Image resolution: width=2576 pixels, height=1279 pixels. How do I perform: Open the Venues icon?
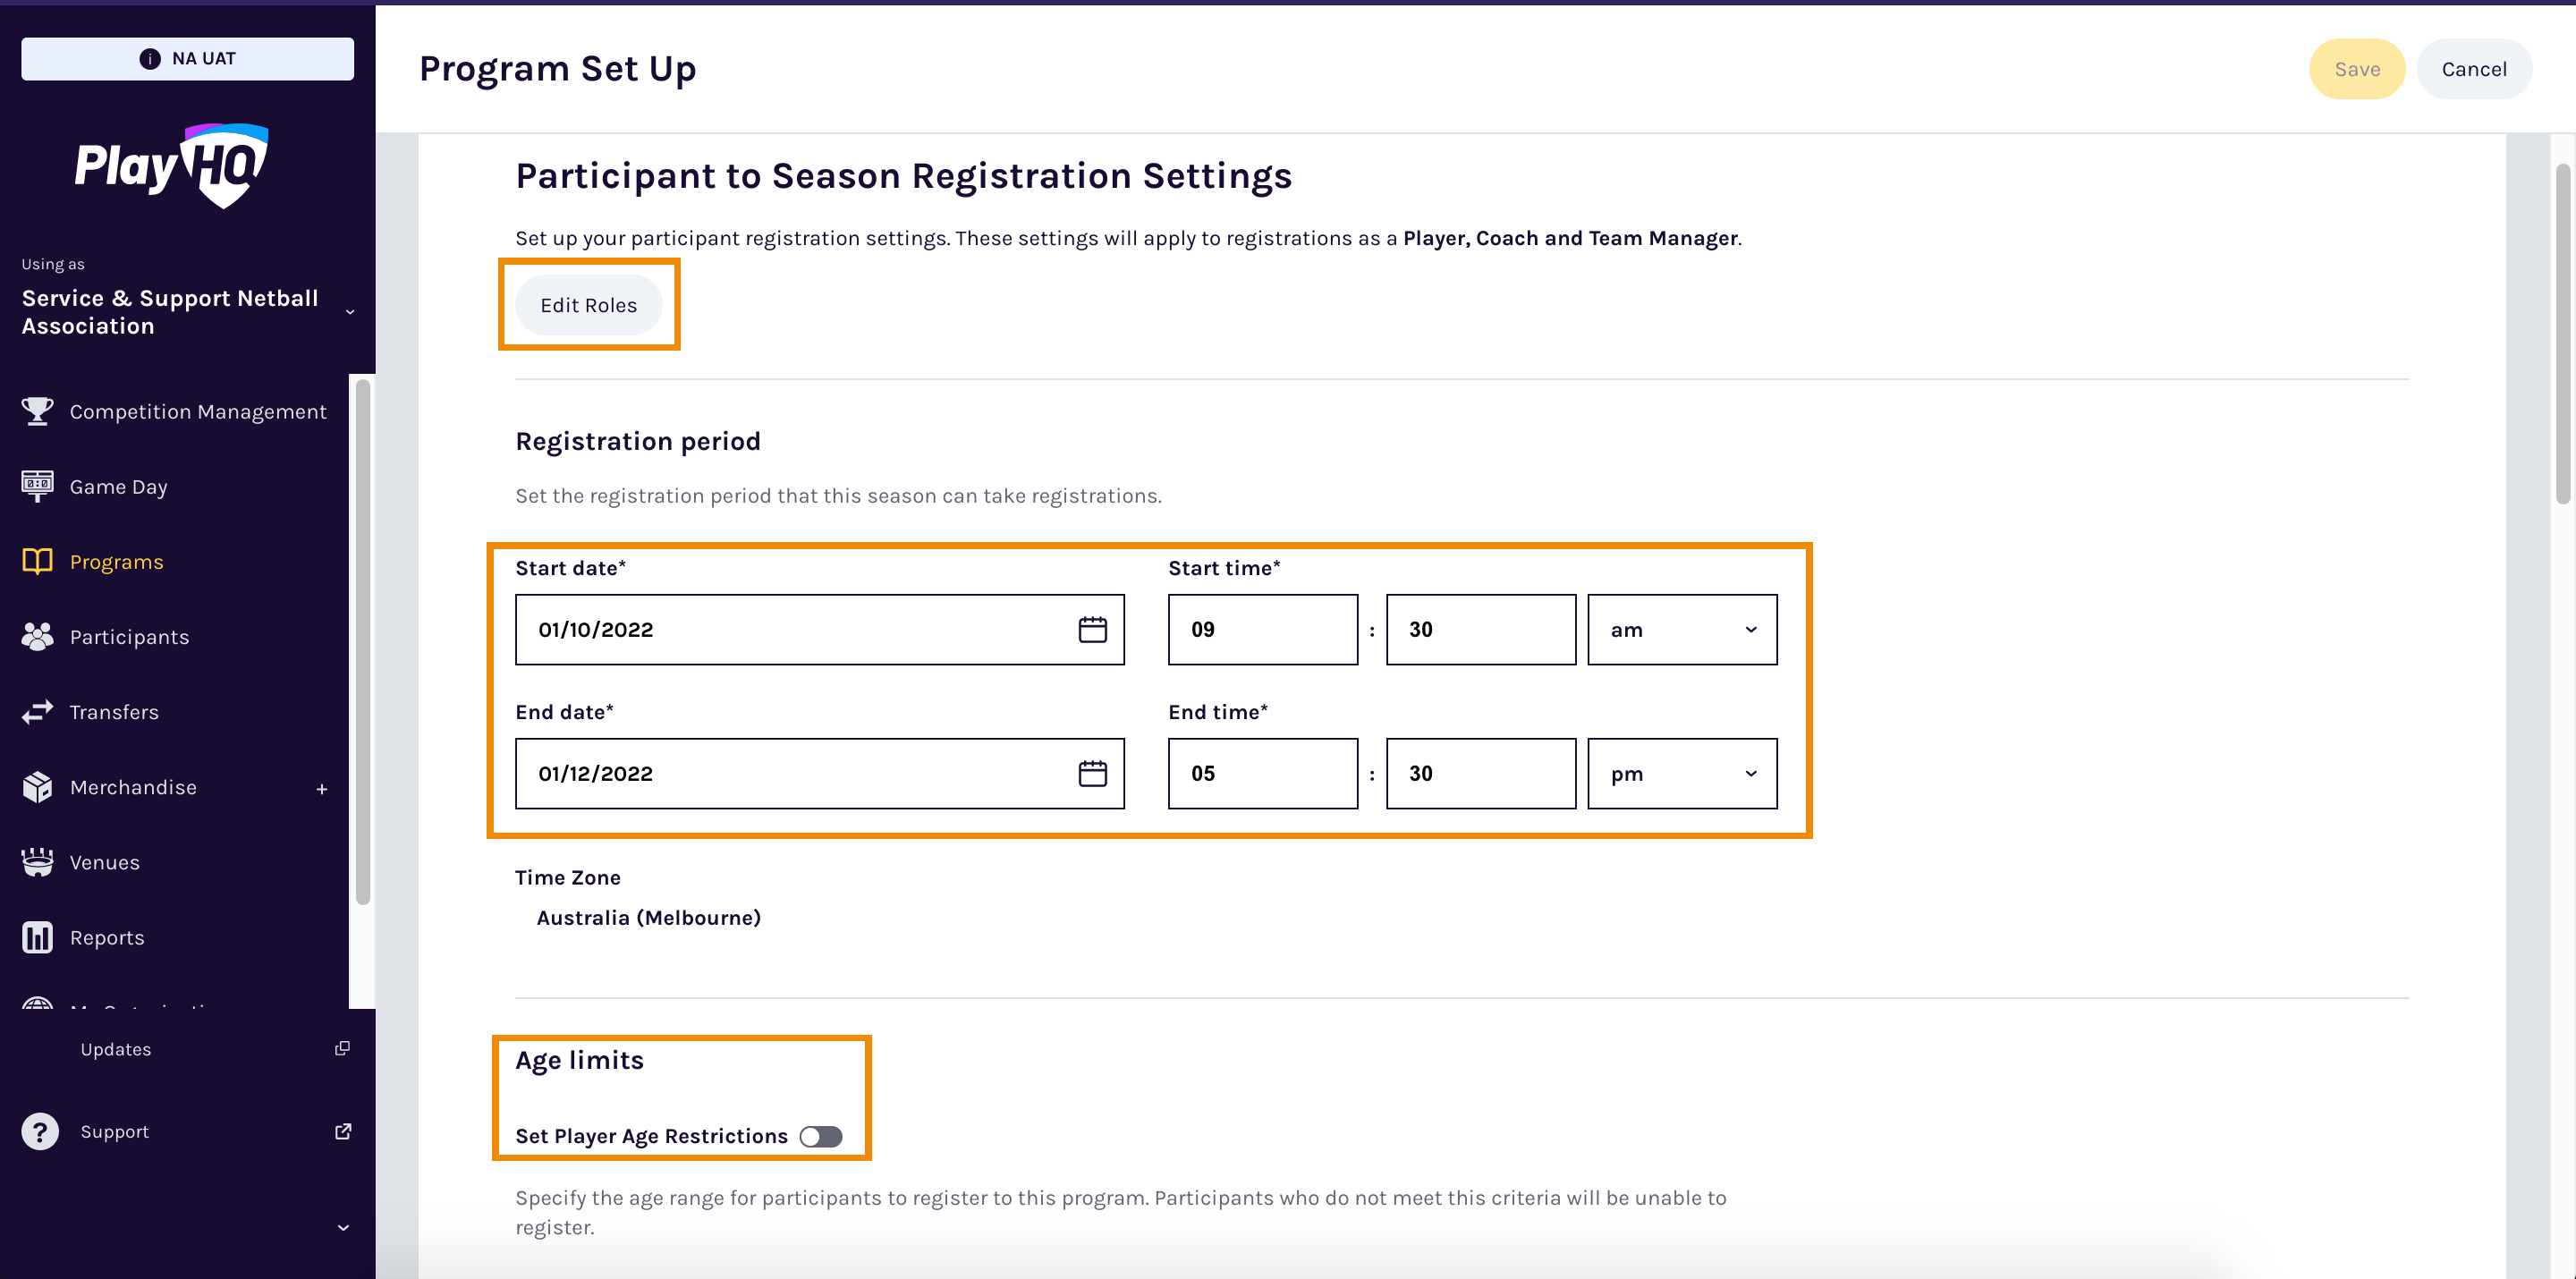point(37,861)
